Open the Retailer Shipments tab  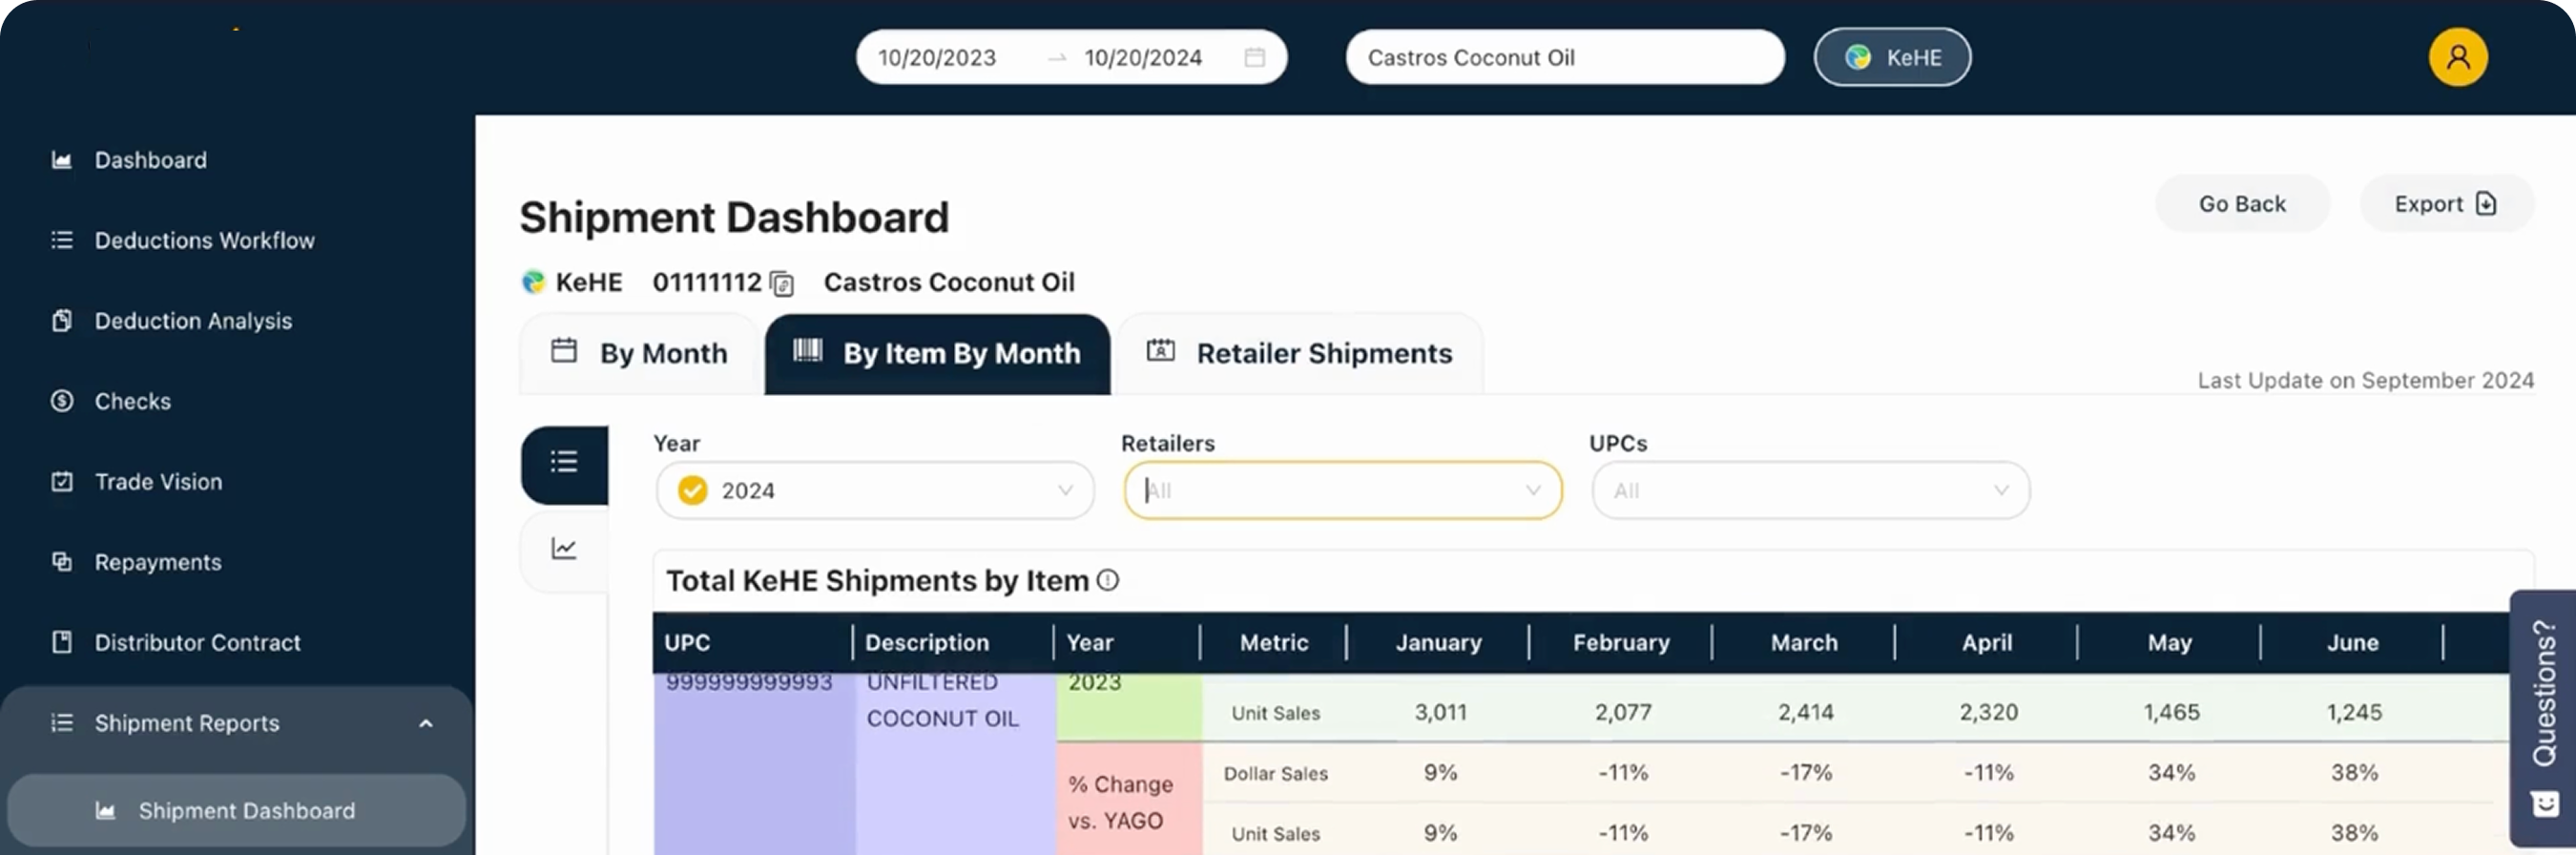[x=1300, y=353]
